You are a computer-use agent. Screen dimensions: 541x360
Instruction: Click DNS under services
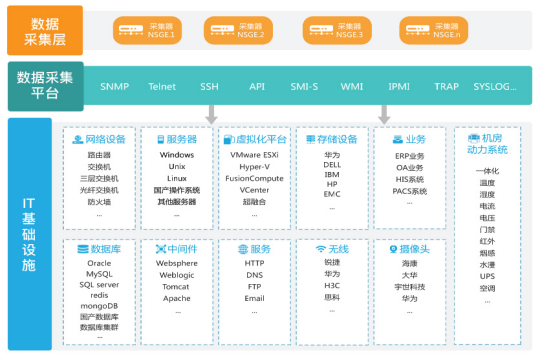(254, 275)
